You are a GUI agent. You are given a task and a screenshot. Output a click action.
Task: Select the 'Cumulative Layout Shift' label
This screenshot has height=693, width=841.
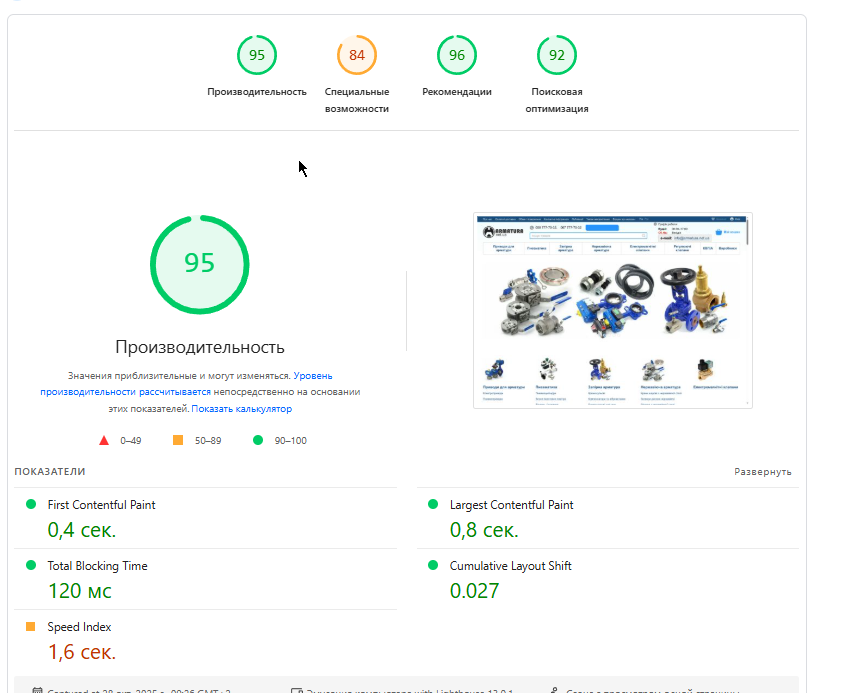tap(511, 566)
